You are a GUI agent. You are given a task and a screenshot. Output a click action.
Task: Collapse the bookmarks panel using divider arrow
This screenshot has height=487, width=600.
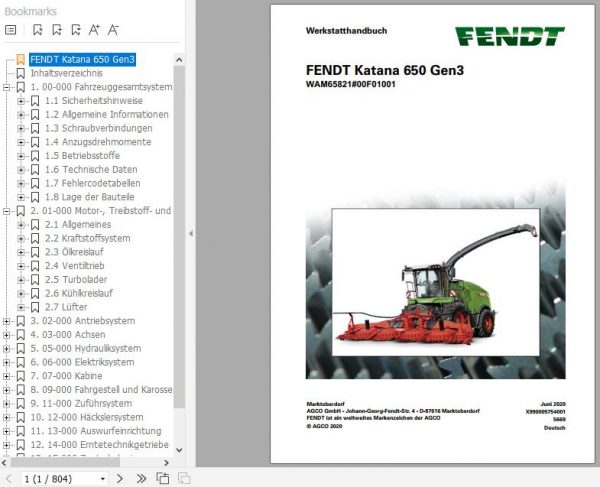[x=191, y=233]
